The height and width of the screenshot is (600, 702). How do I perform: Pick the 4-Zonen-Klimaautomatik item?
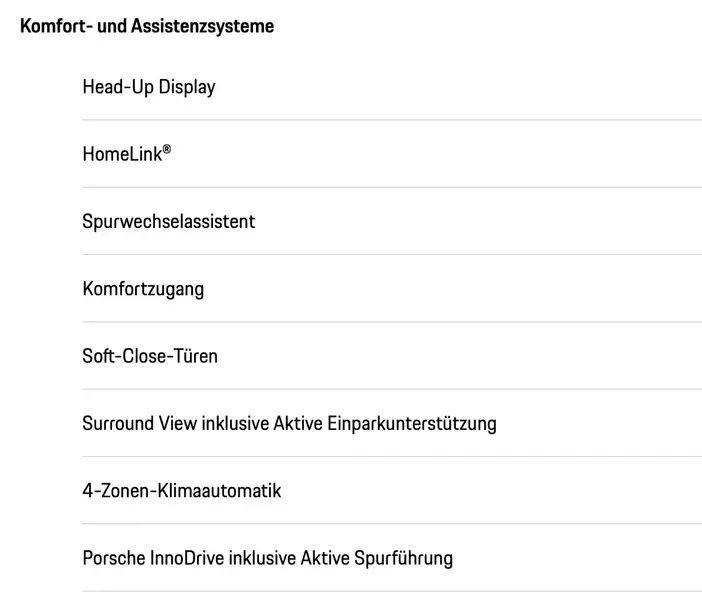click(x=182, y=491)
